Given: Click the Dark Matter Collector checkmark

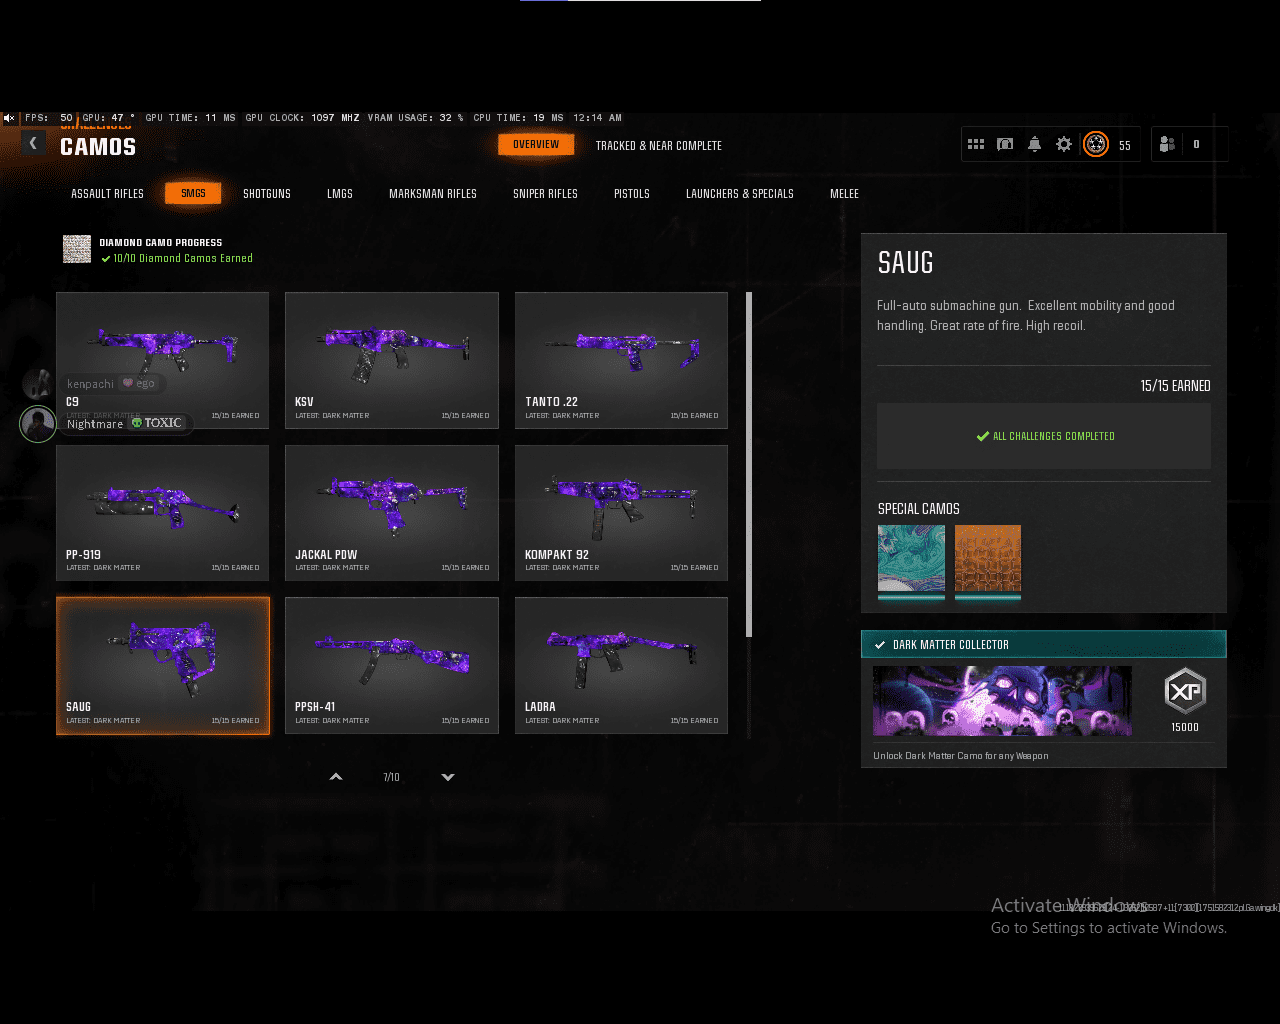Looking at the screenshot, I should (880, 645).
